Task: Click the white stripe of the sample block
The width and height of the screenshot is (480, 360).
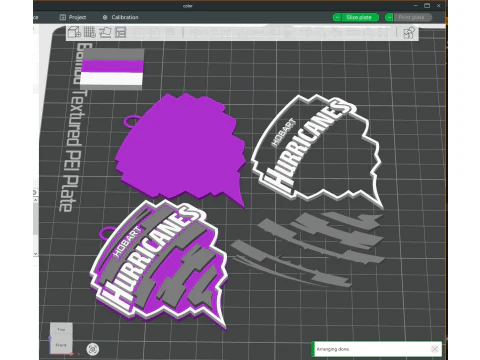Action: coord(112,79)
